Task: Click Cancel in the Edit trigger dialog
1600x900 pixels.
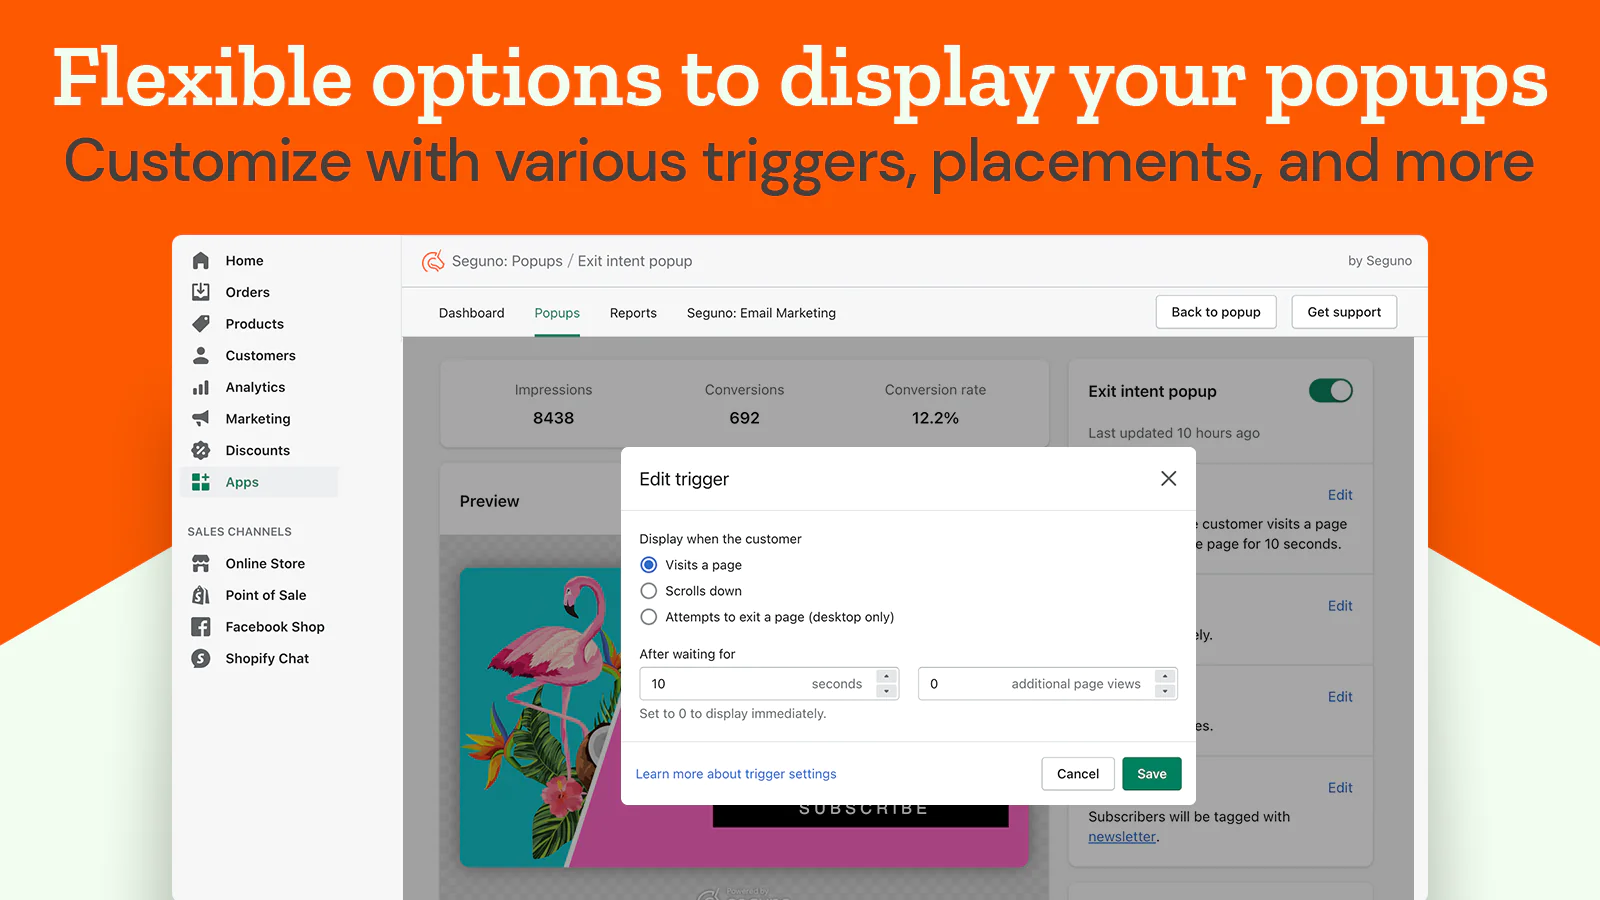Action: (x=1078, y=774)
